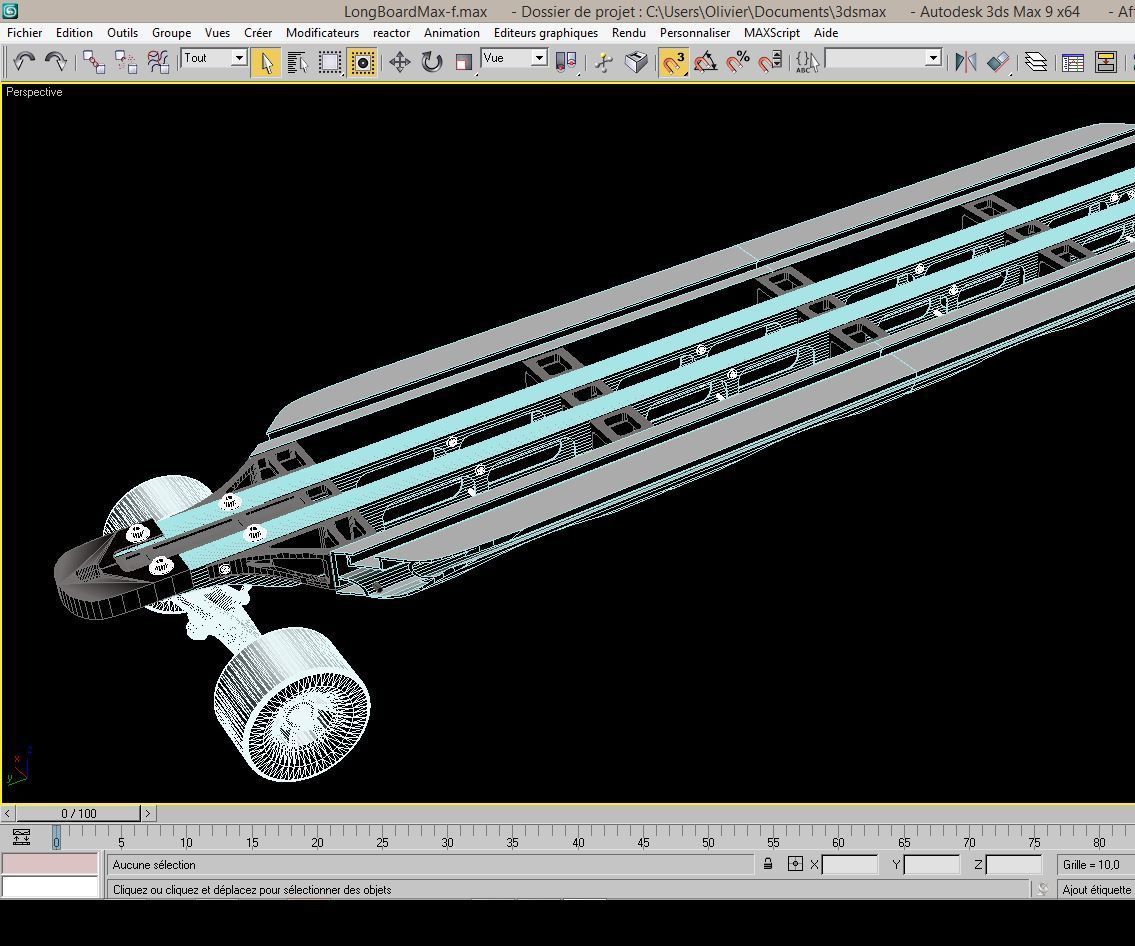Open the Rendu menu
The image size is (1135, 946).
tap(628, 33)
